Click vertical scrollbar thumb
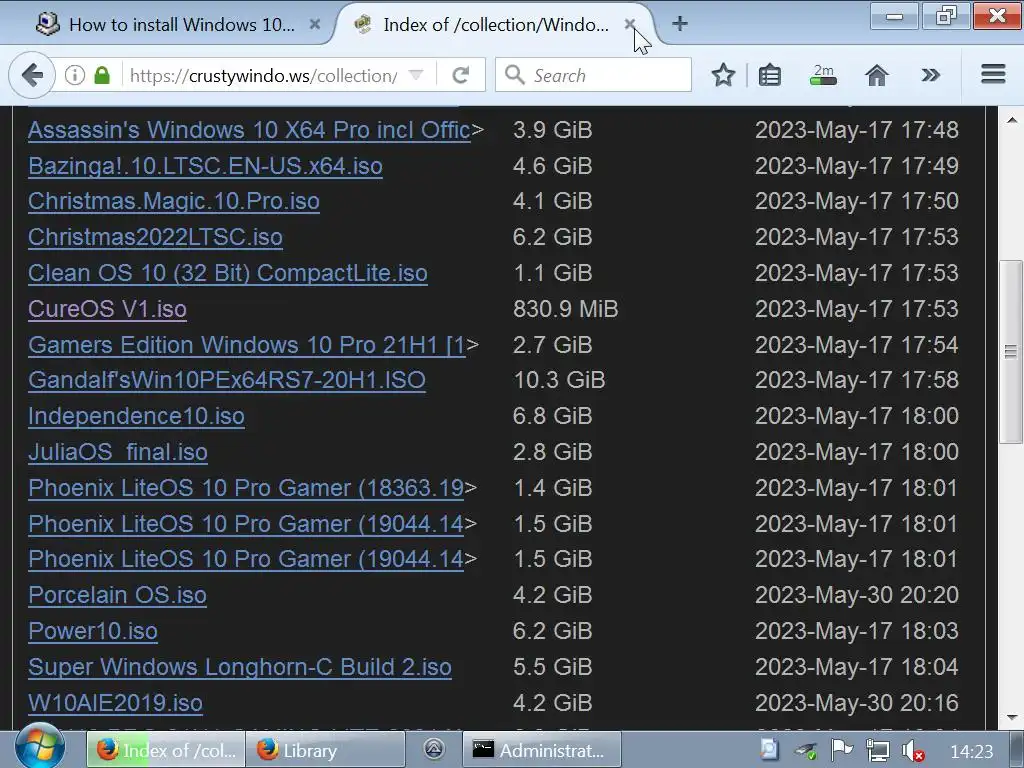The image size is (1024, 768). (x=1011, y=352)
